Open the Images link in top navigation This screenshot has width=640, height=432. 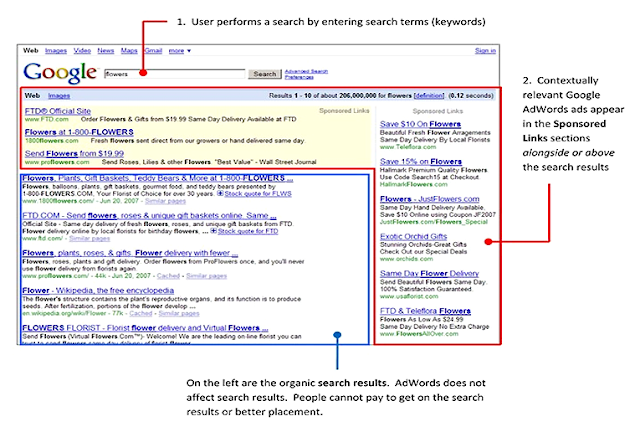[56, 51]
